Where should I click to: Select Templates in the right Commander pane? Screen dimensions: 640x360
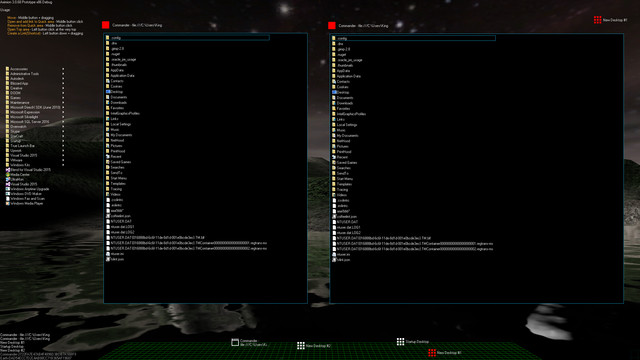[x=344, y=184]
